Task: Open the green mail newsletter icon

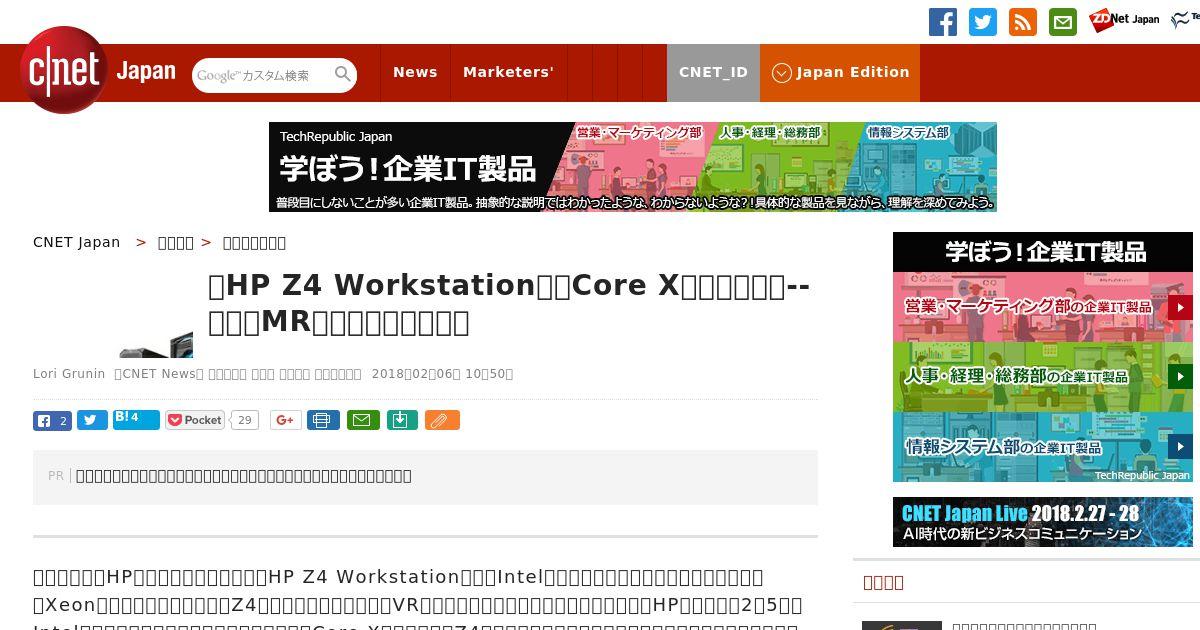Action: [1063, 21]
